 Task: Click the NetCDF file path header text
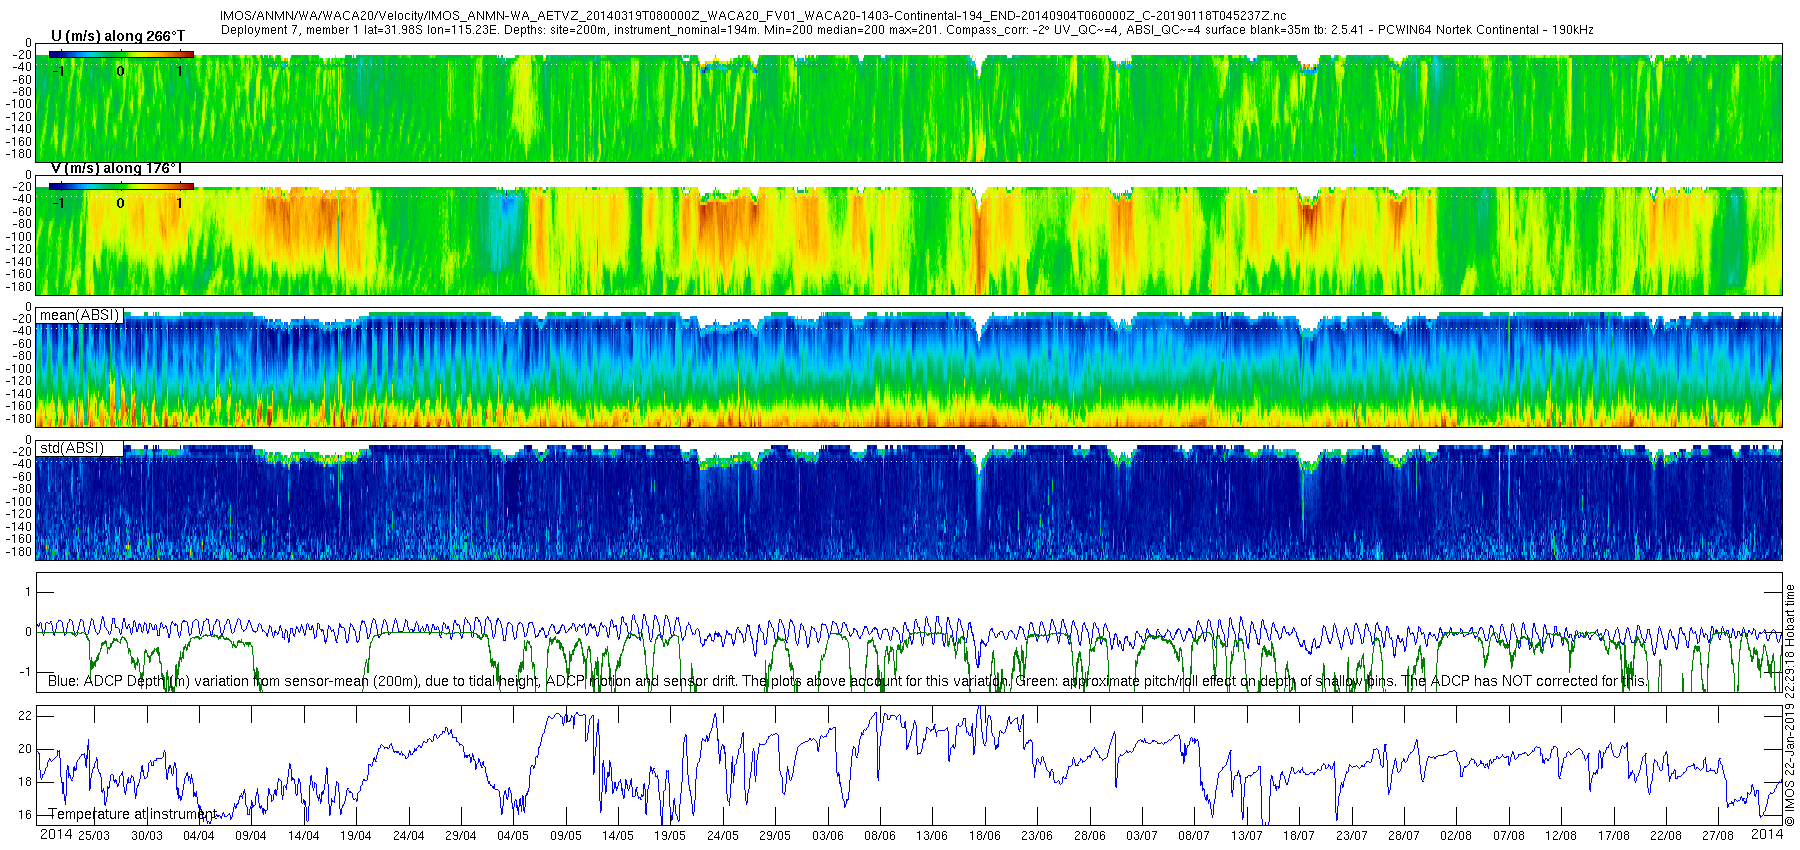pyautogui.click(x=753, y=16)
